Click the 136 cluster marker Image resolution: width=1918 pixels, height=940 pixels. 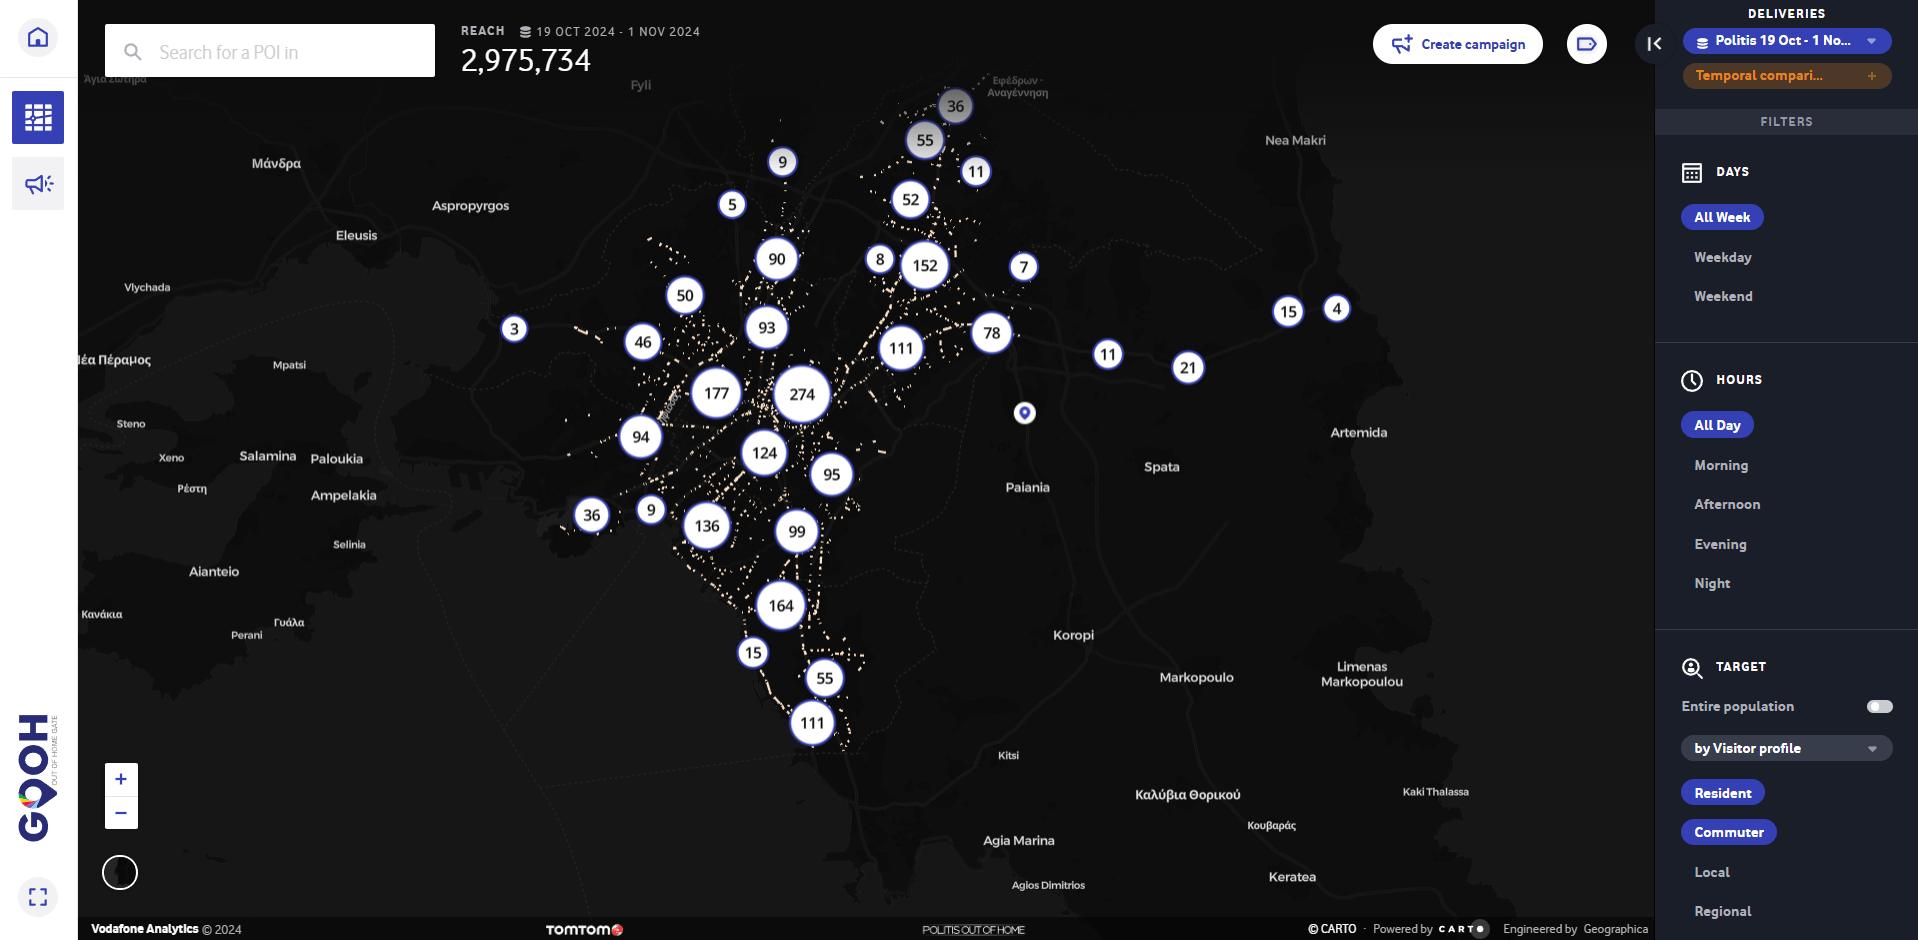click(x=707, y=526)
